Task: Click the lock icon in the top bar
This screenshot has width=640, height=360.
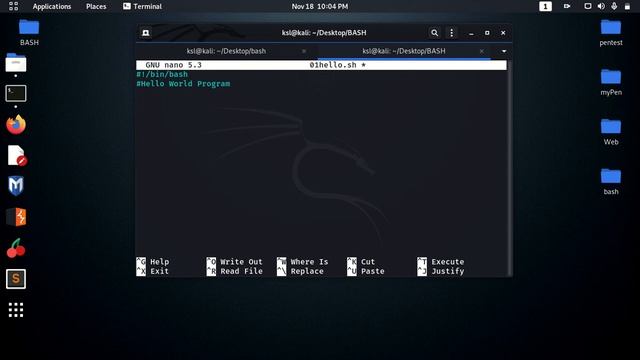Action: [x=627, y=7]
